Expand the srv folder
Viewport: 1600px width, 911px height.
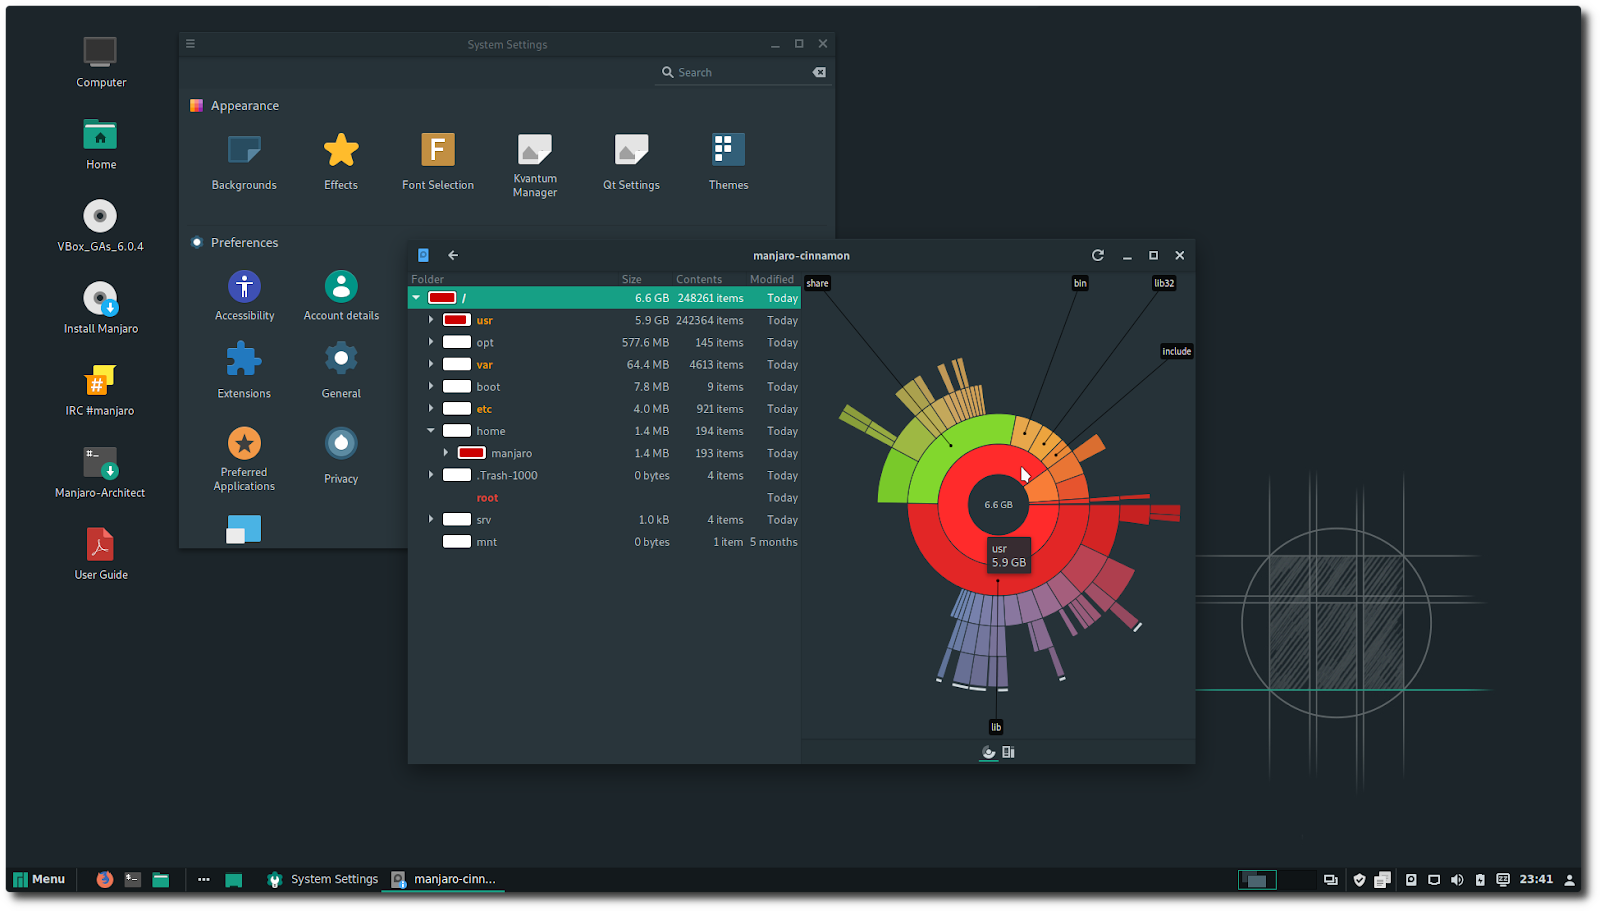pos(431,519)
